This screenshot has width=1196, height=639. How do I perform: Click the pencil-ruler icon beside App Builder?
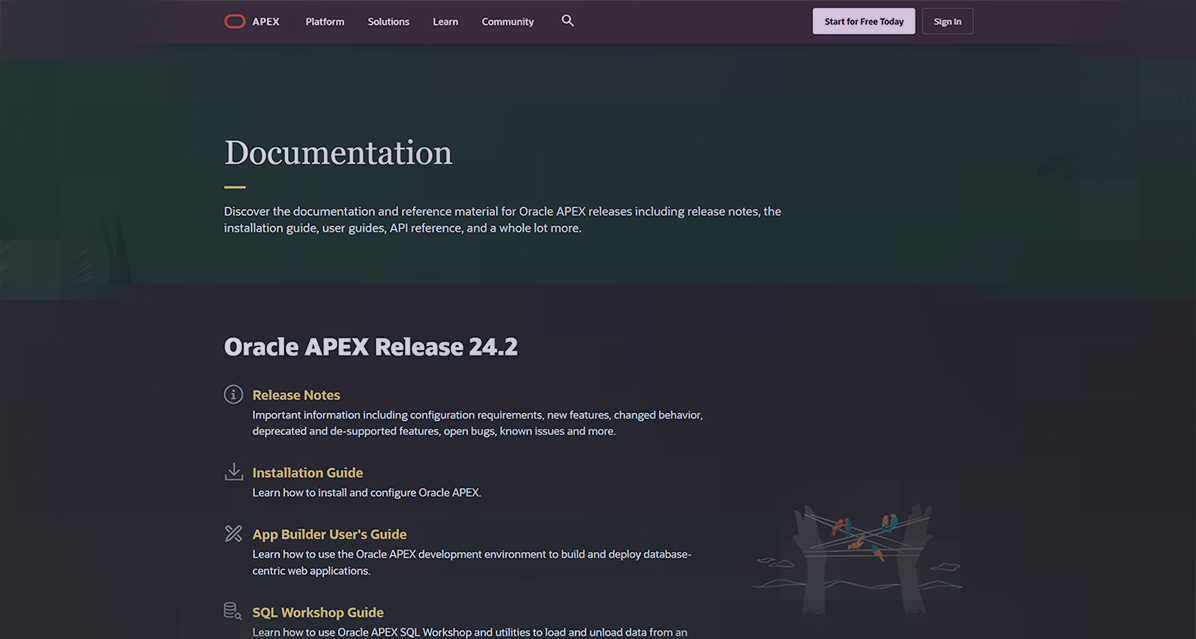[x=233, y=534]
